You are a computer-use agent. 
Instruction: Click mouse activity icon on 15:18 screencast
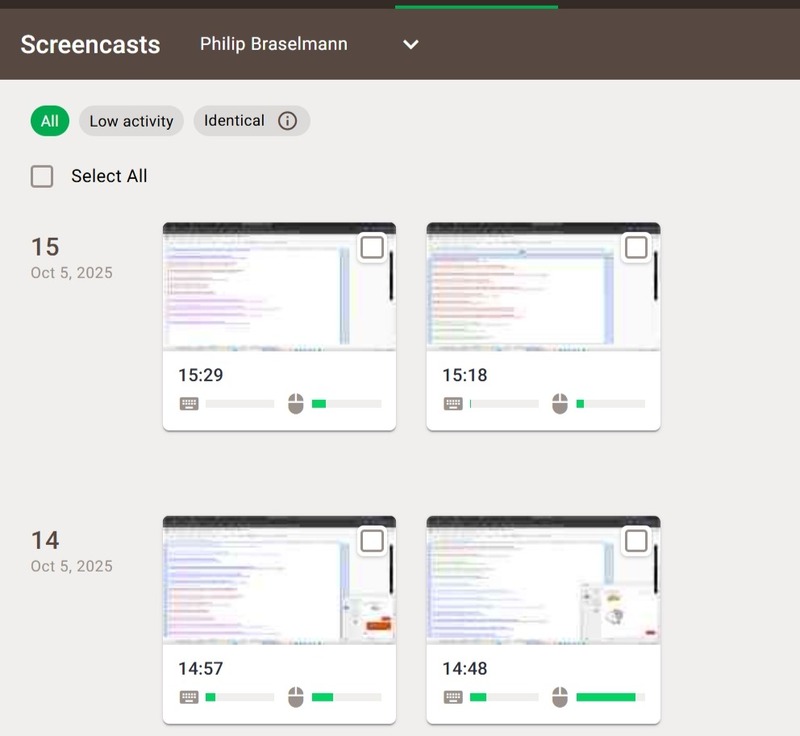pos(560,404)
